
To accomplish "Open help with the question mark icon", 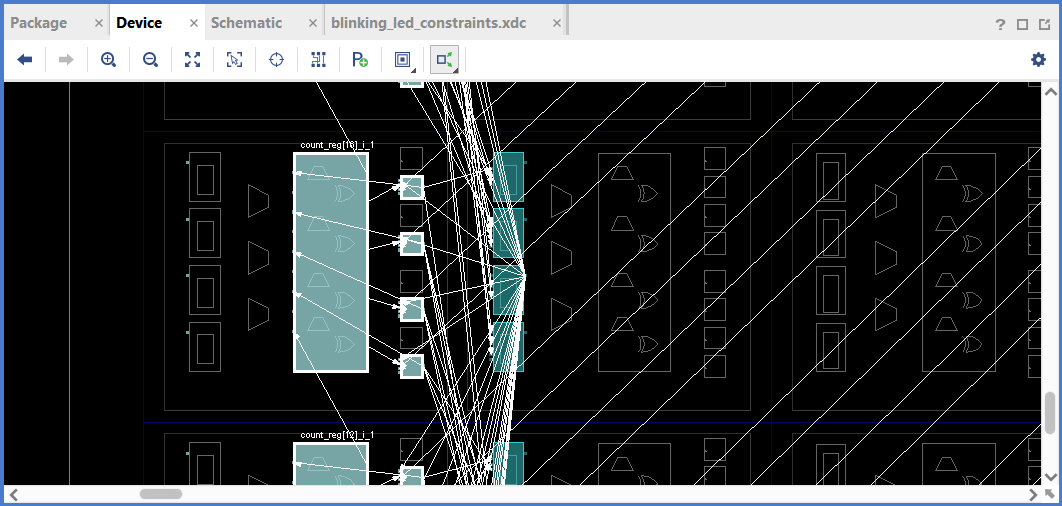I will (1000, 24).
